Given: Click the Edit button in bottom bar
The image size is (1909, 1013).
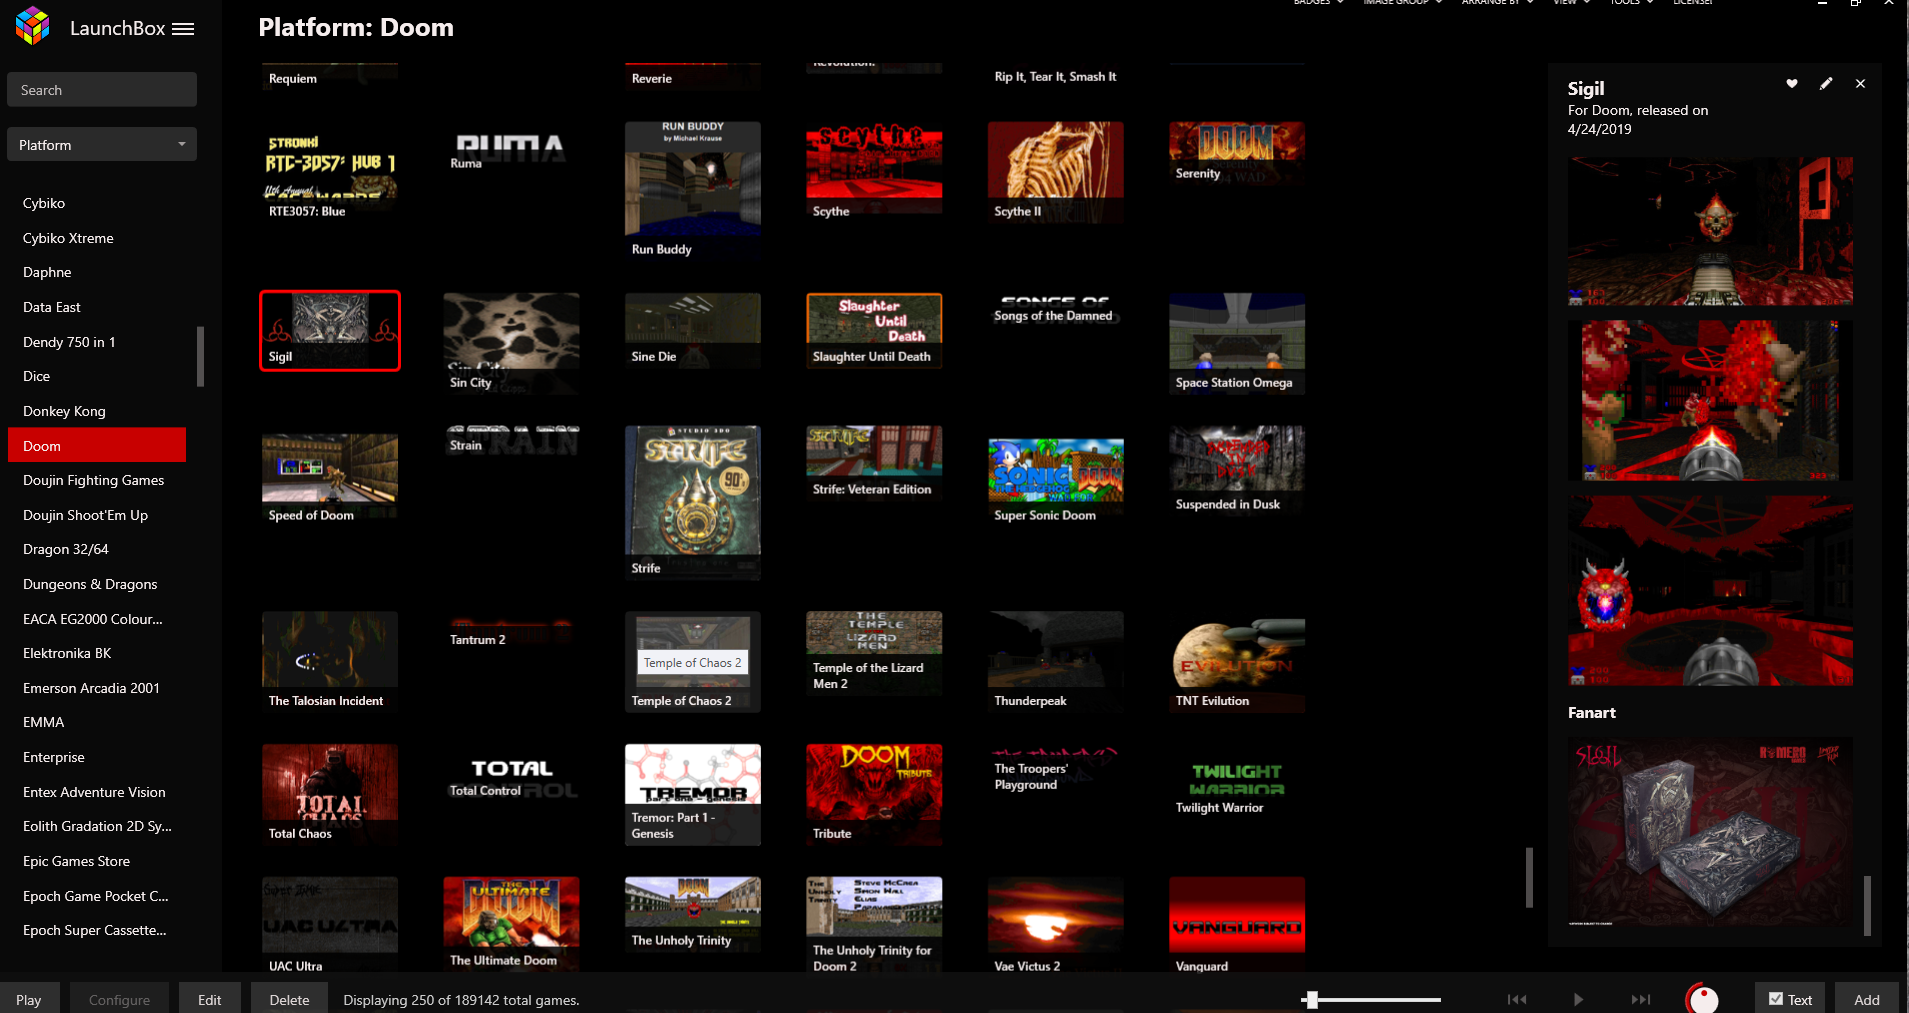Looking at the screenshot, I should coord(209,999).
